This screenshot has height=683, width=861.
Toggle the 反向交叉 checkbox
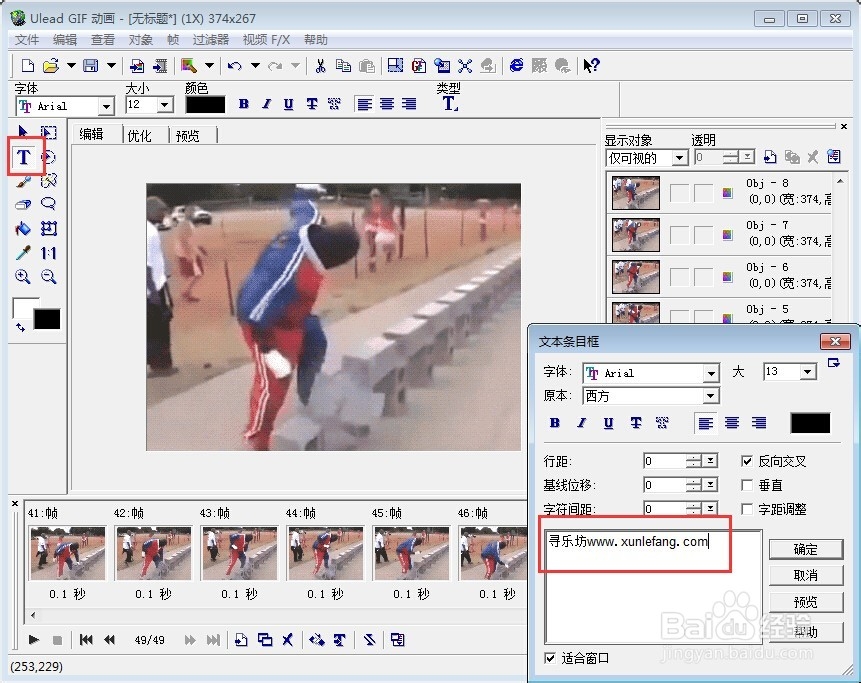[747, 461]
